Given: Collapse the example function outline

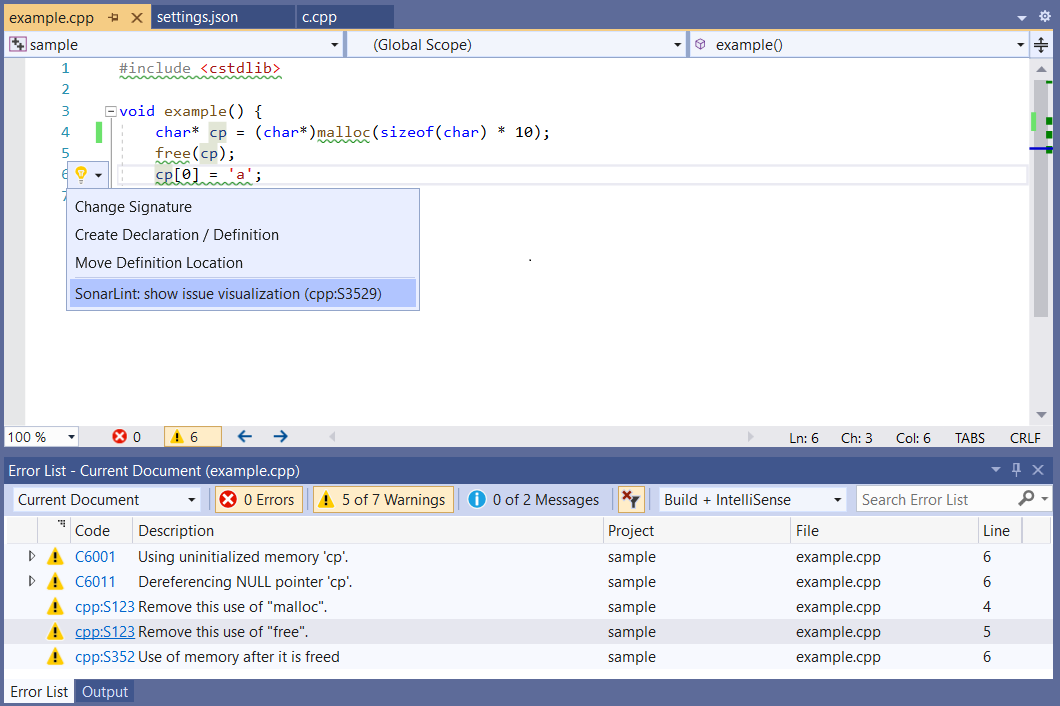Looking at the screenshot, I should coord(110,111).
